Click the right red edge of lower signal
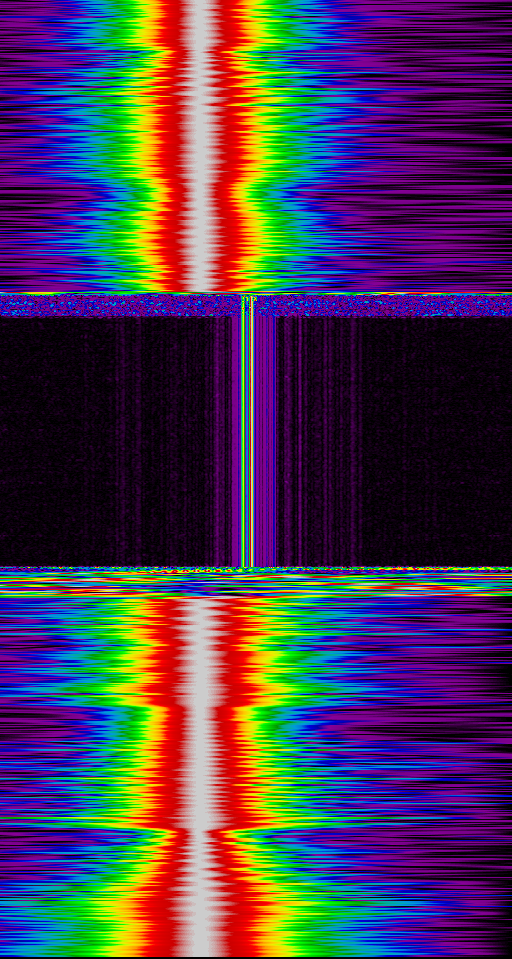The width and height of the screenshot is (512, 959). [x=236, y=777]
